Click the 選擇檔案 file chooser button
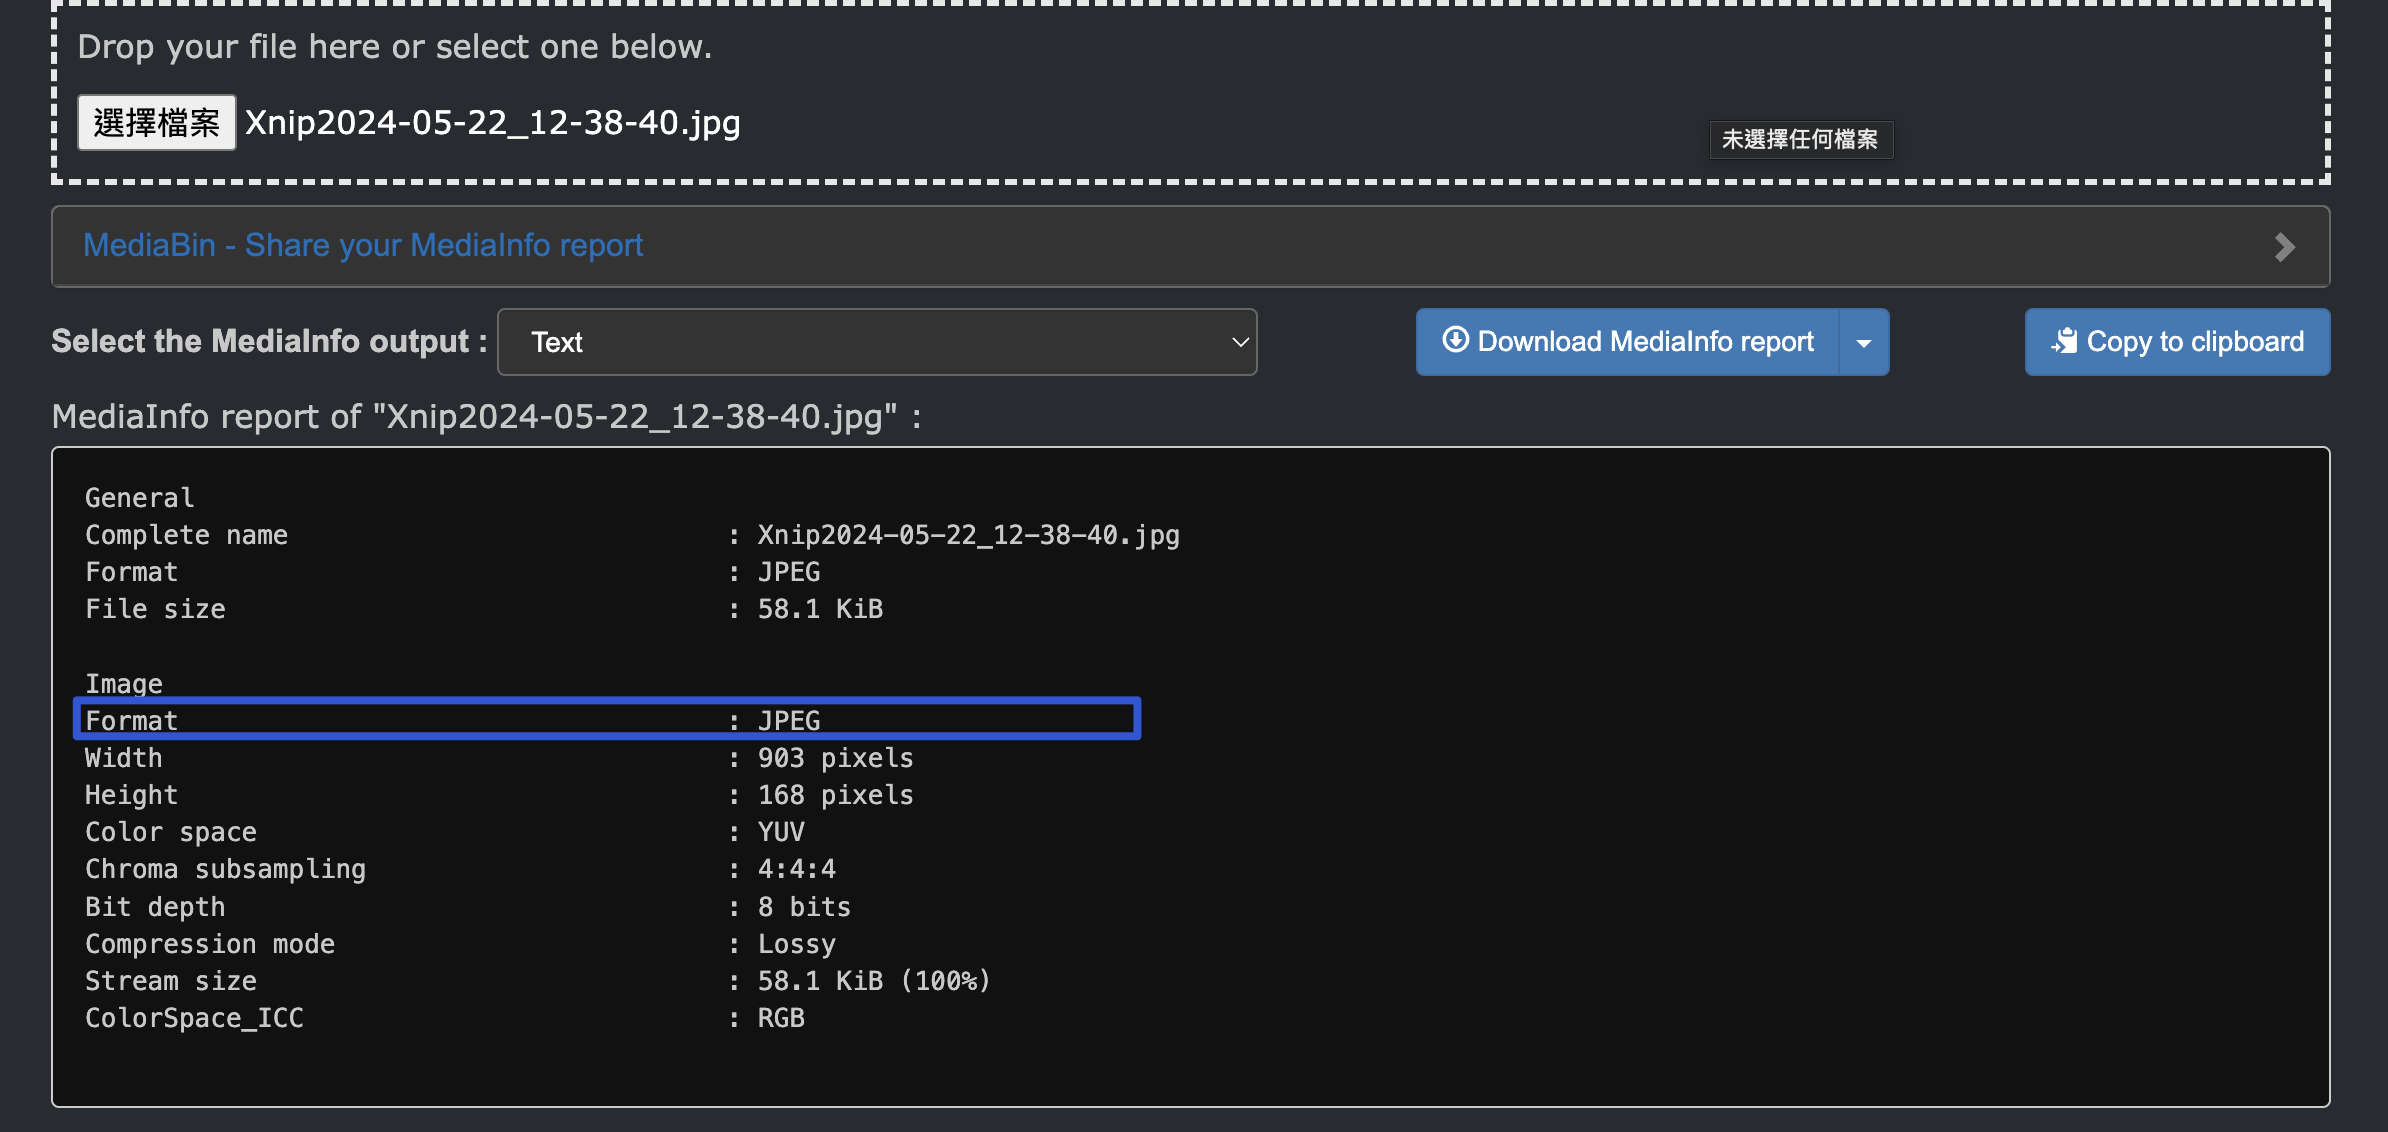Image resolution: width=2388 pixels, height=1132 pixels. (x=157, y=123)
